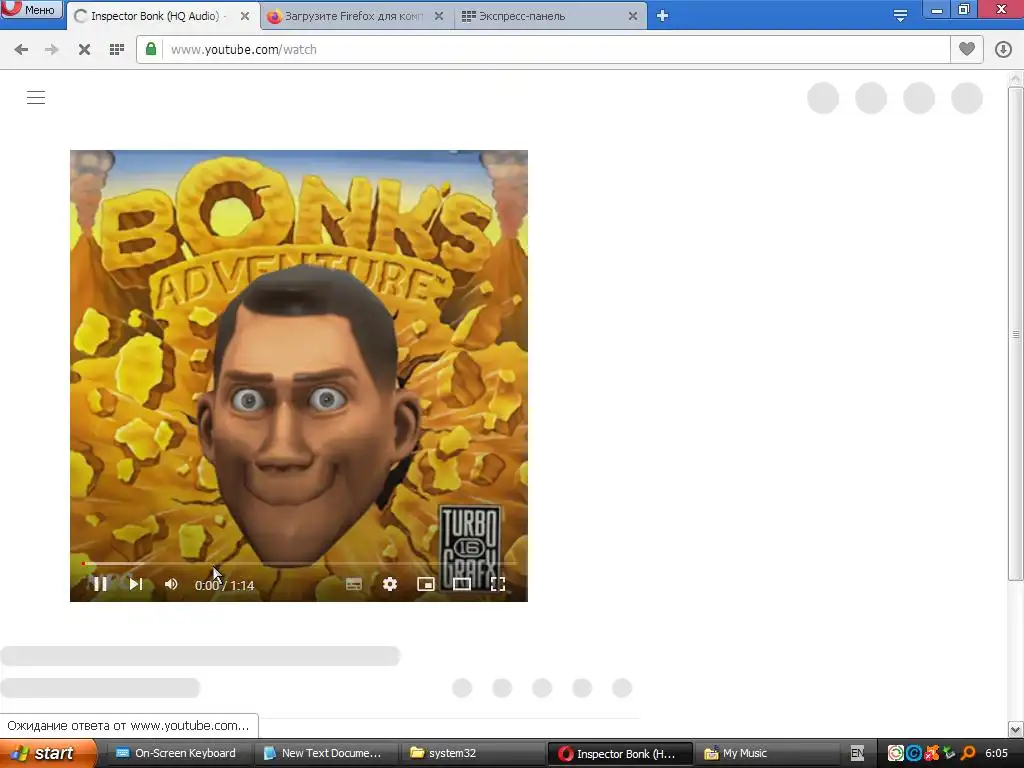Open the system32 folder taskbar item
This screenshot has width=1024, height=768.
(x=472, y=754)
